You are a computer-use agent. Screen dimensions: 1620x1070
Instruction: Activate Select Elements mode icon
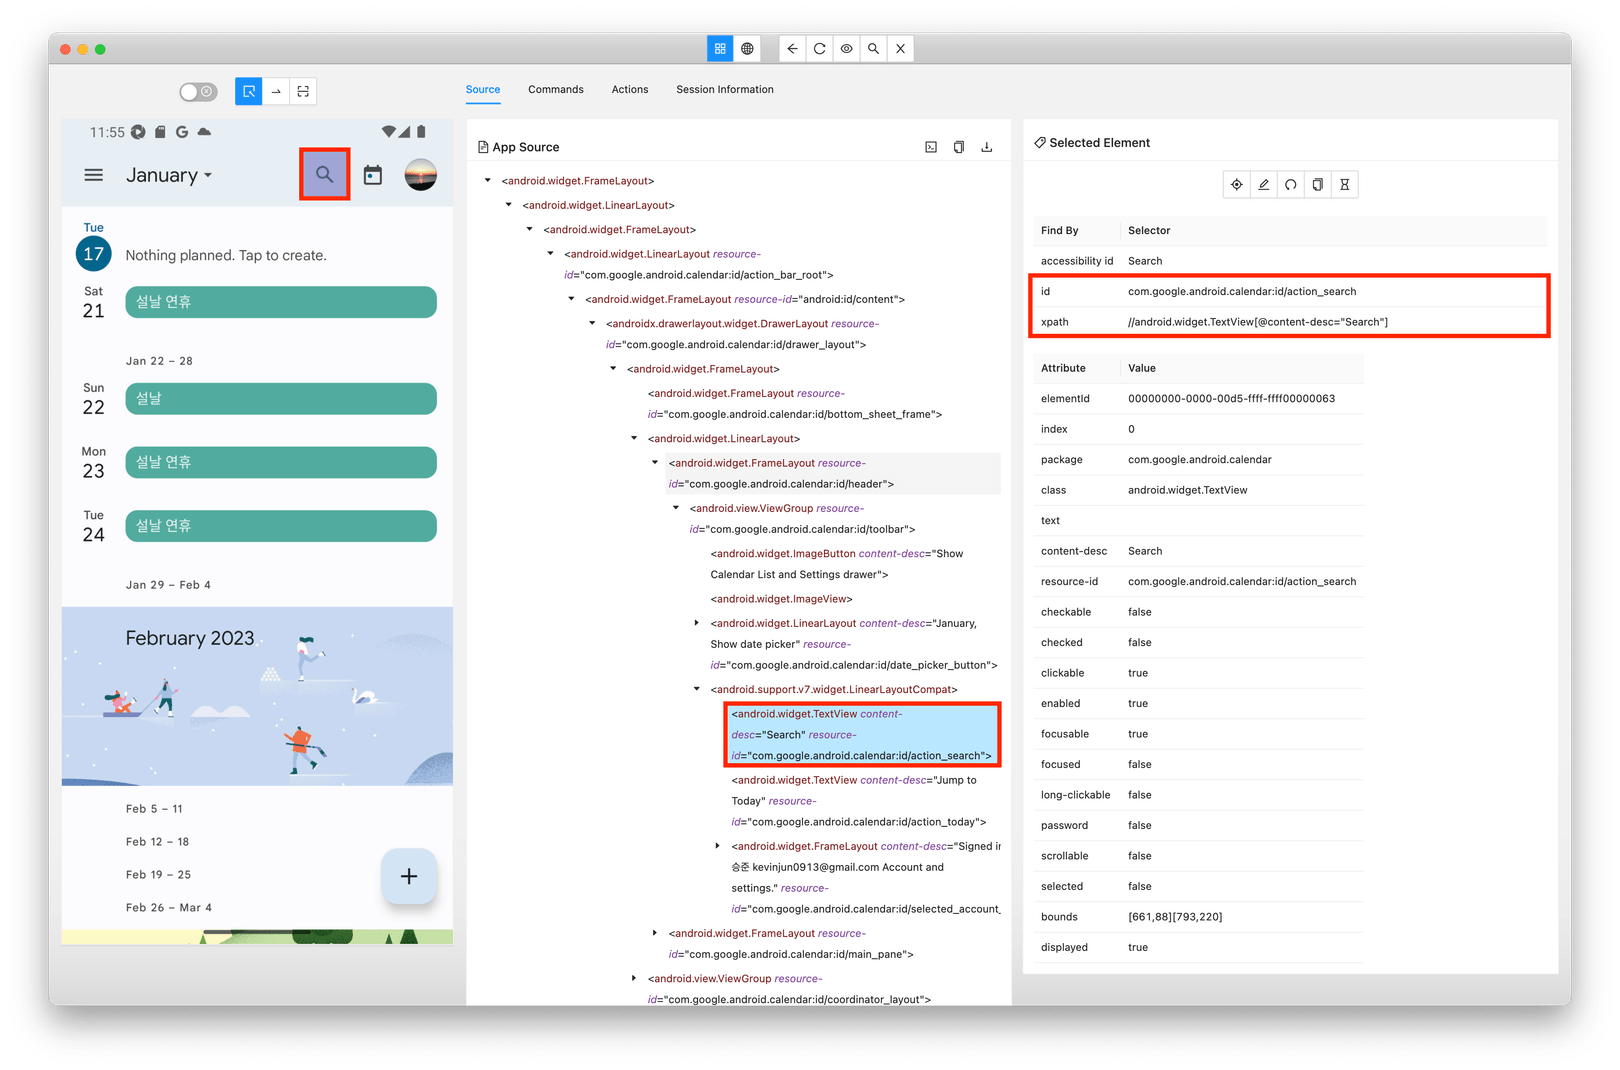click(249, 91)
